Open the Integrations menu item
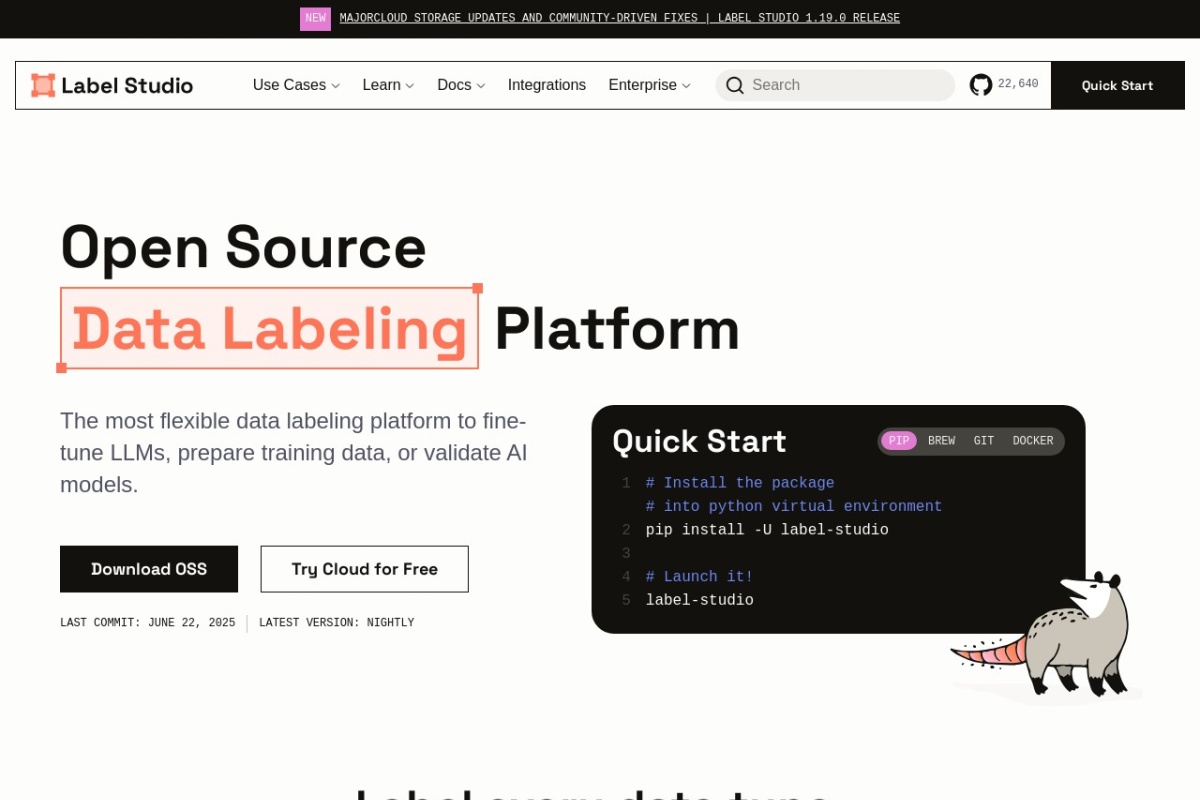The width and height of the screenshot is (1200, 800). click(547, 85)
